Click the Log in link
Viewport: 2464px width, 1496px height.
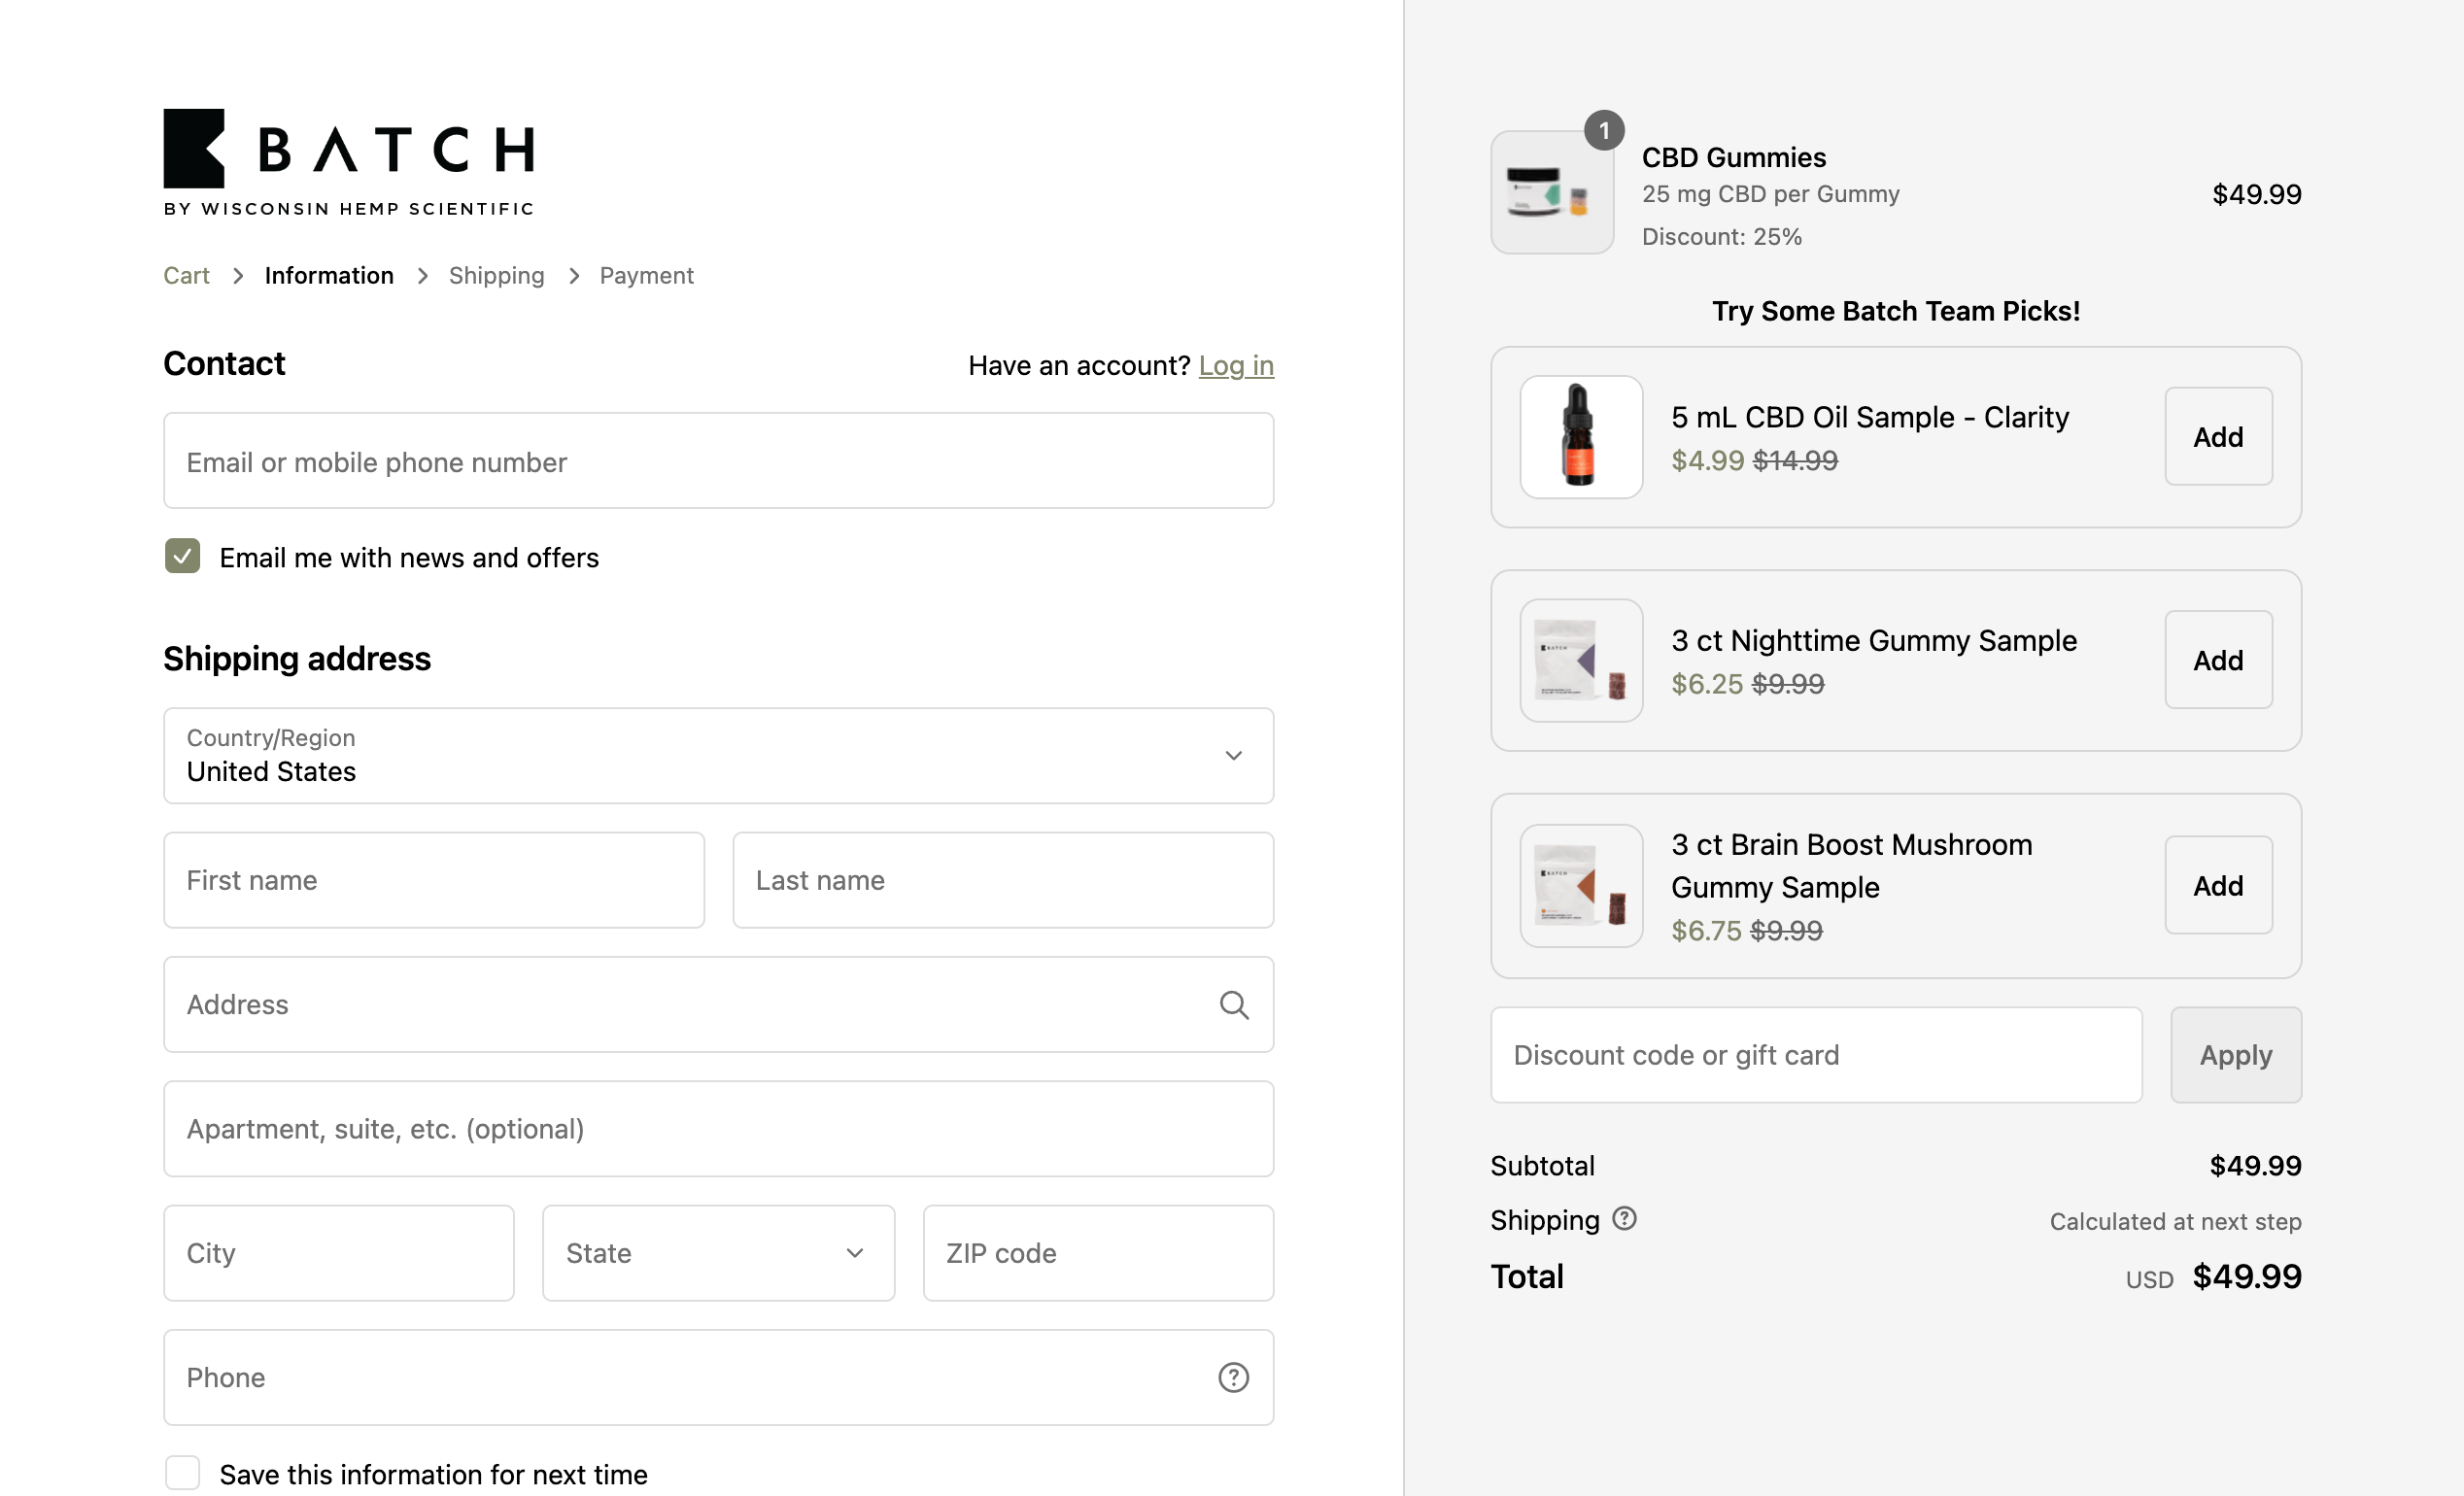1236,365
